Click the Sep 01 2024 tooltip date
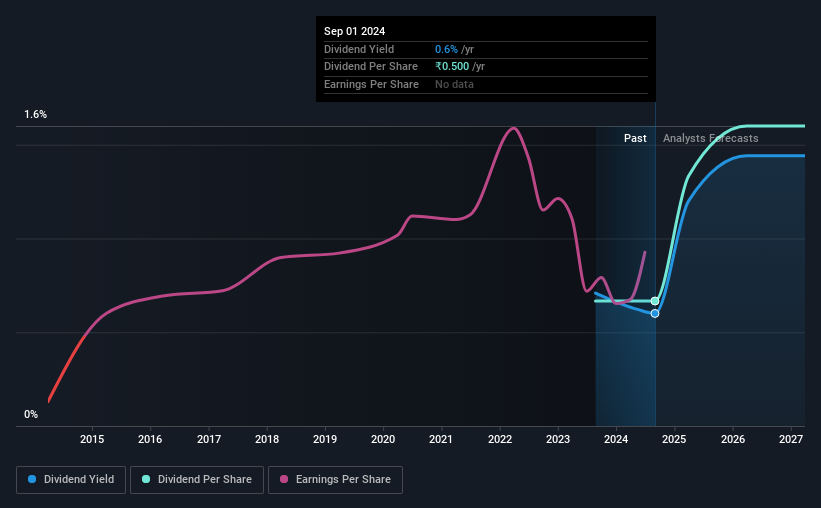 coord(354,31)
